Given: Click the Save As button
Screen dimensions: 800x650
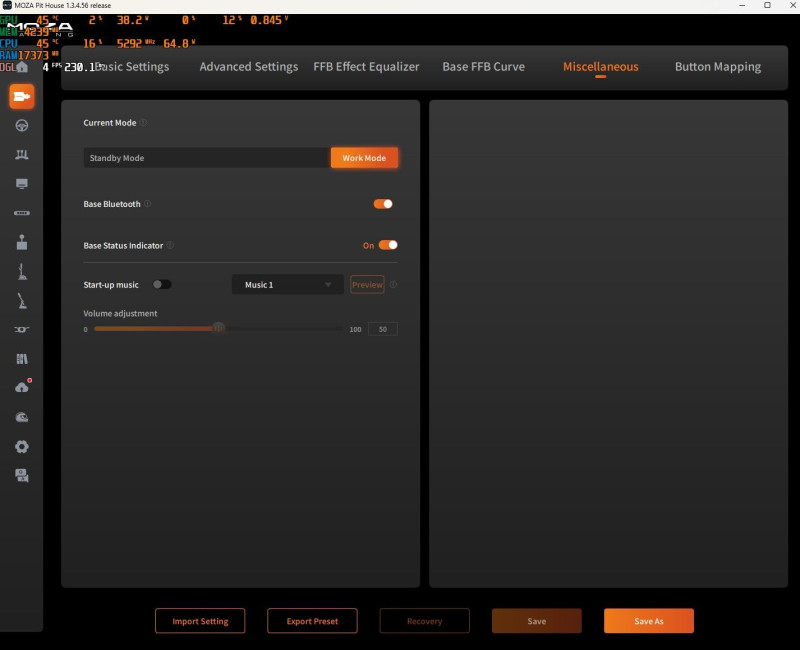Looking at the screenshot, I should [x=649, y=621].
